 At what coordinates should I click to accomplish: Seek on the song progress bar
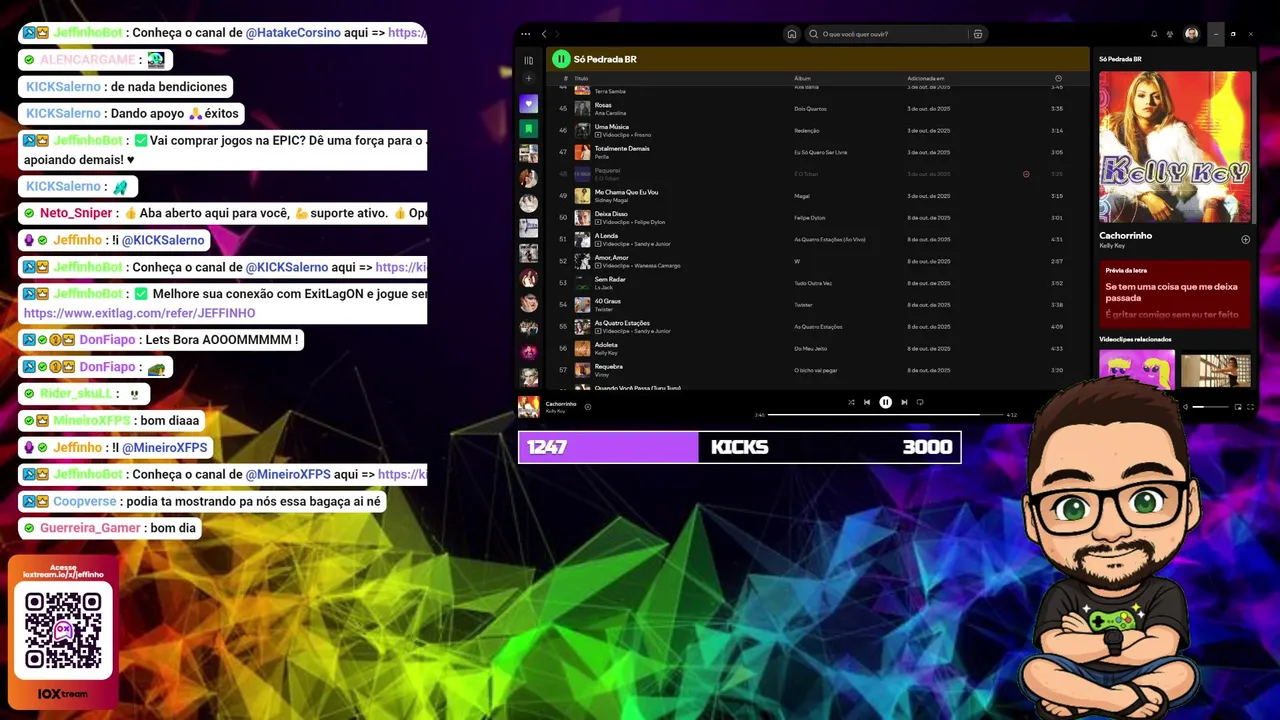click(886, 414)
